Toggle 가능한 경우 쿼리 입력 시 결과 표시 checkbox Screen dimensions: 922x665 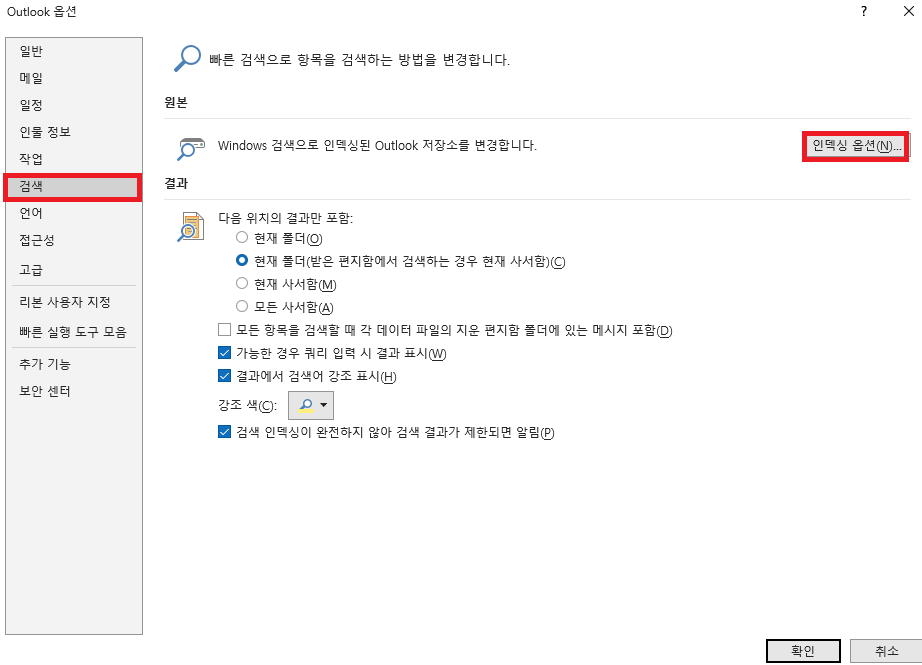[224, 353]
